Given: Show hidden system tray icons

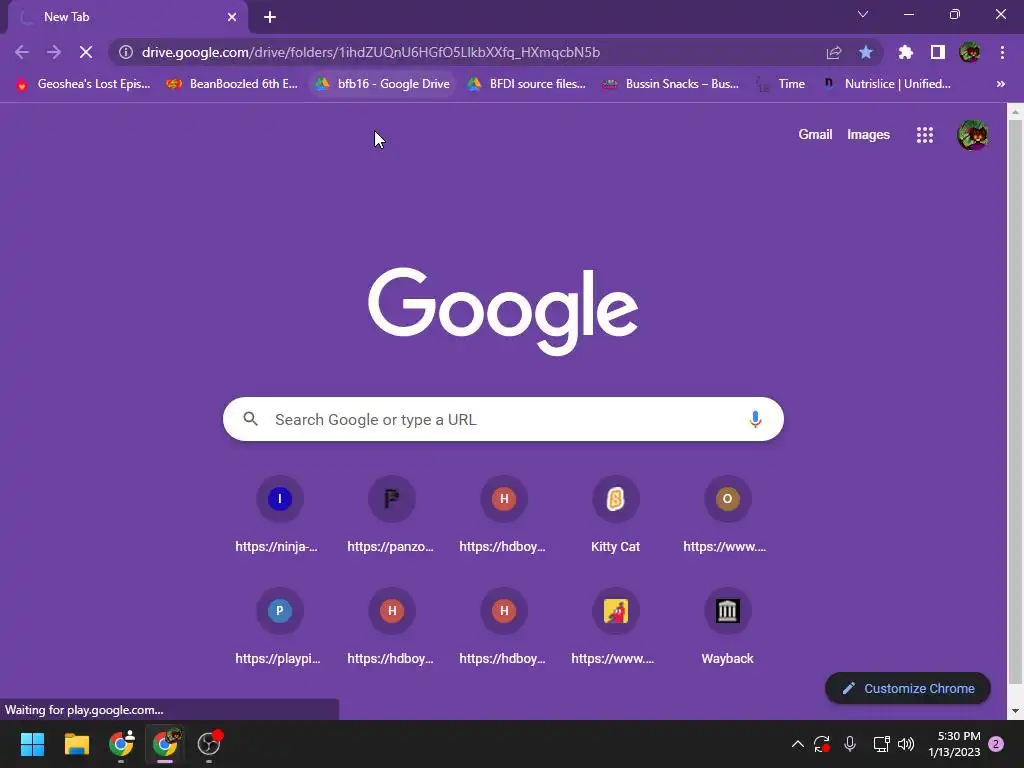Looking at the screenshot, I should click(x=797, y=744).
